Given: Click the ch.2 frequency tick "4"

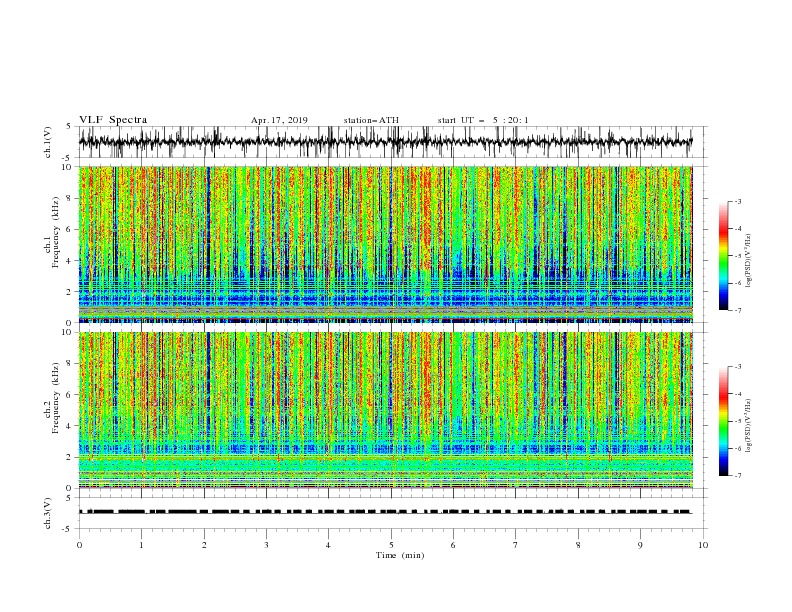Looking at the screenshot, I should point(70,426).
